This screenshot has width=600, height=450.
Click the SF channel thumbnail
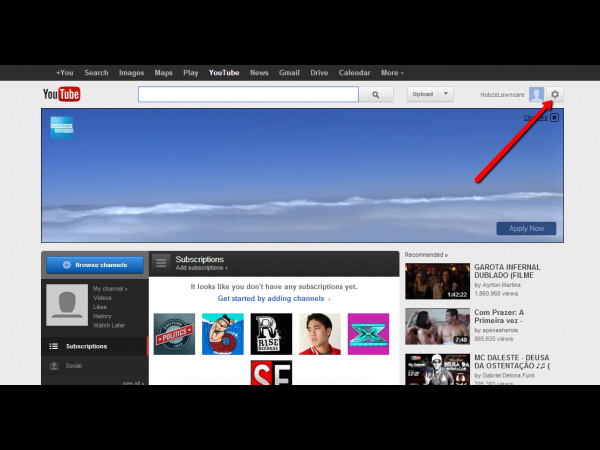coord(271,373)
